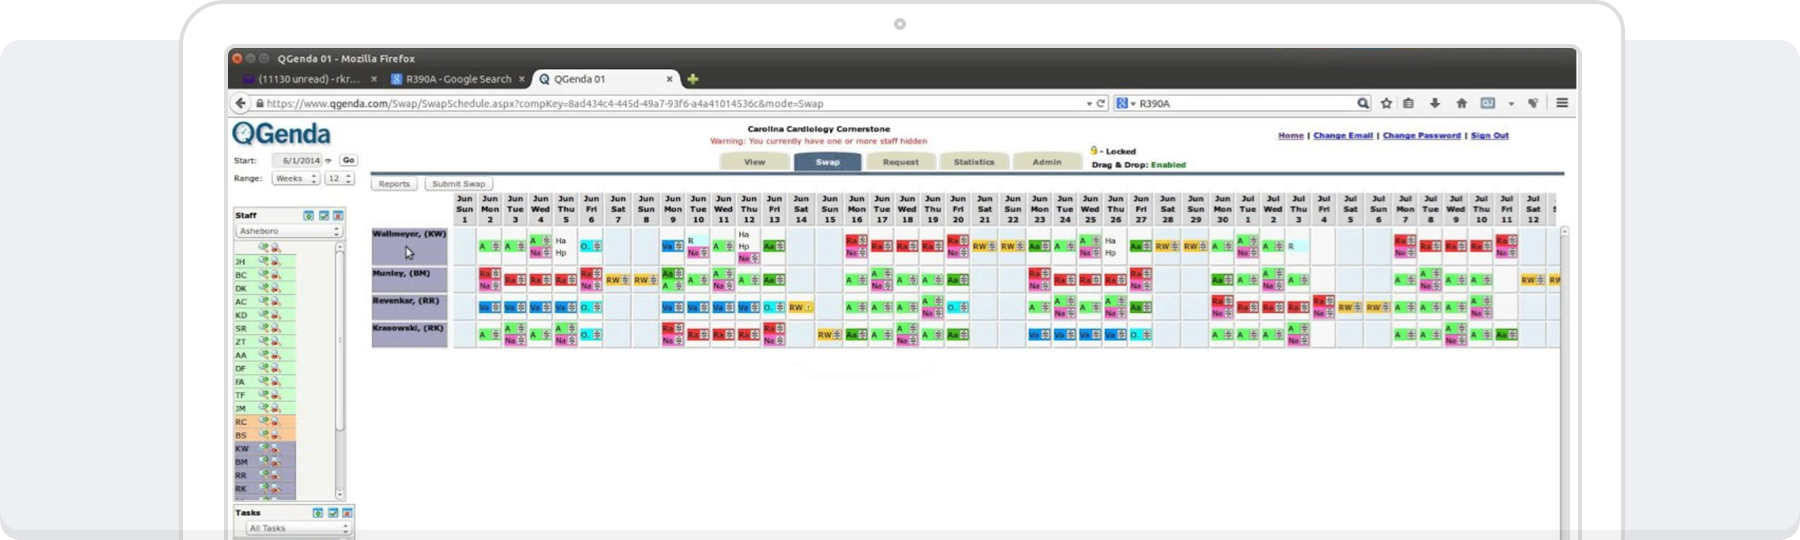Click the red uncheck icon in Tasks header
Image resolution: width=1800 pixels, height=540 pixels.
pos(347,512)
